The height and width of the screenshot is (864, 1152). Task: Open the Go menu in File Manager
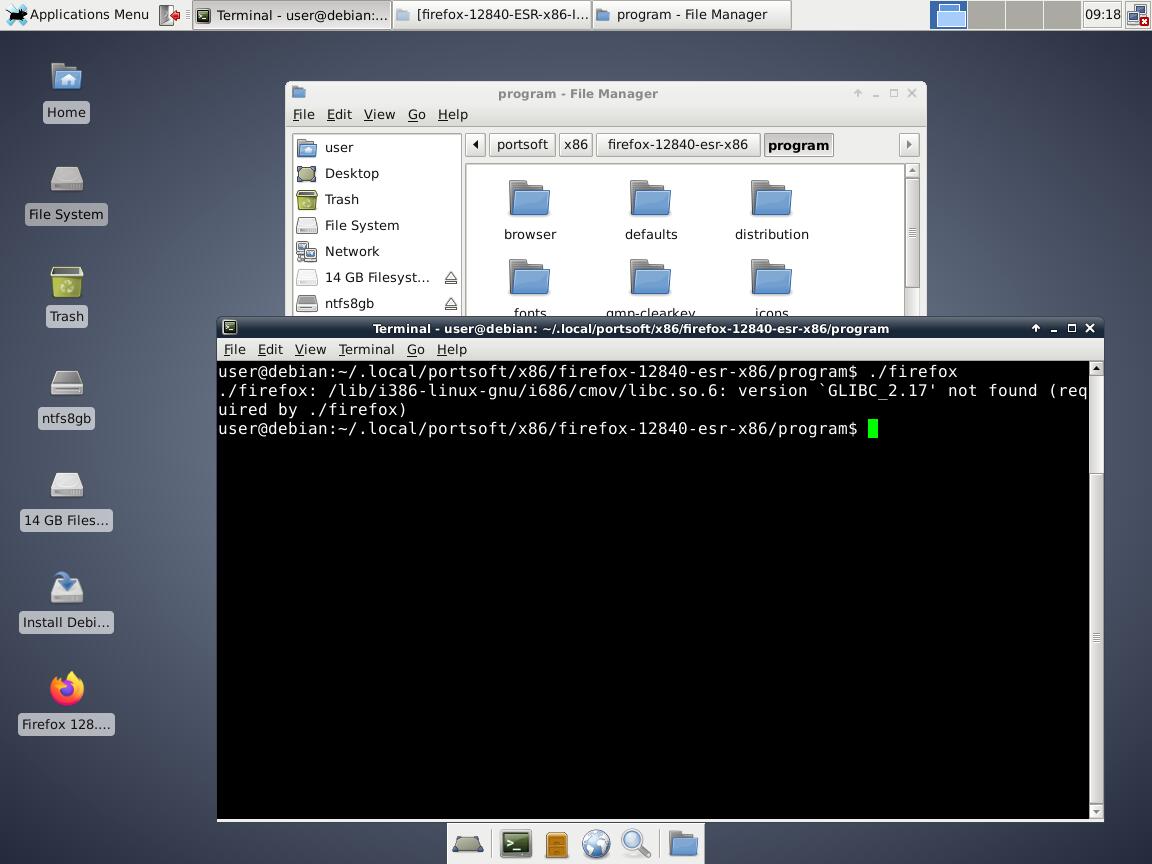[416, 115]
